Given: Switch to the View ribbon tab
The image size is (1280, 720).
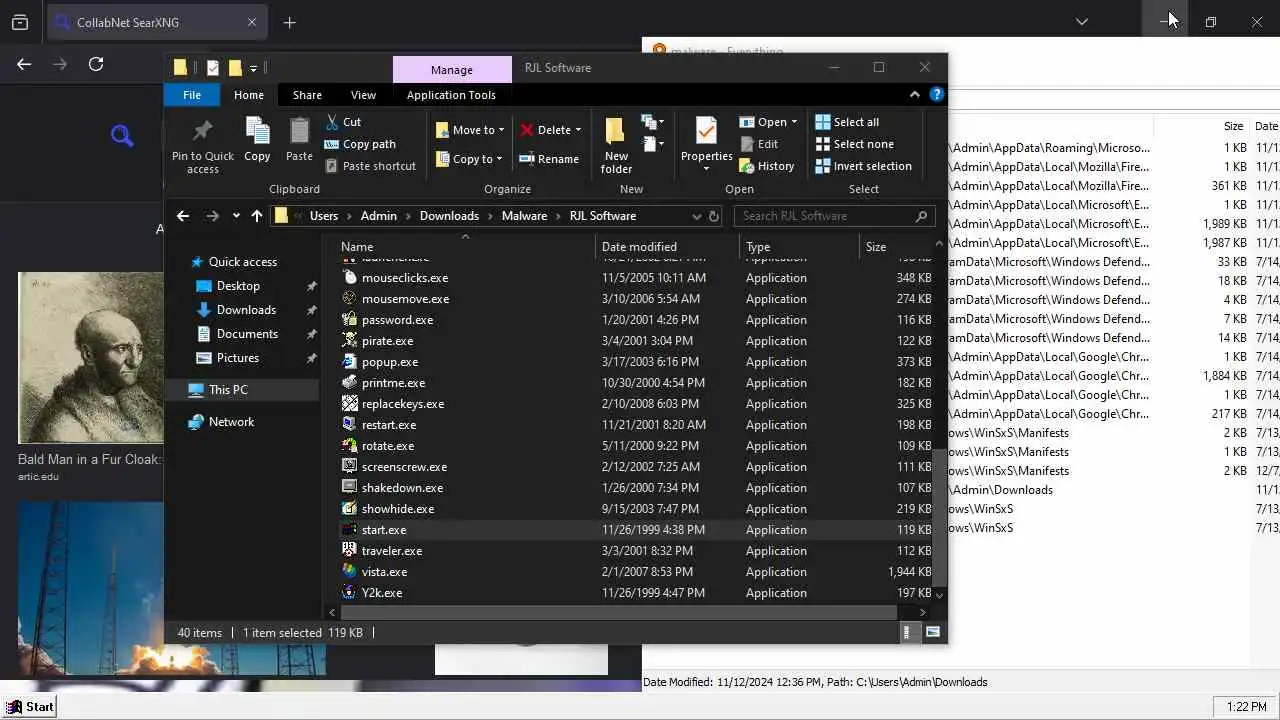Looking at the screenshot, I should [x=363, y=95].
